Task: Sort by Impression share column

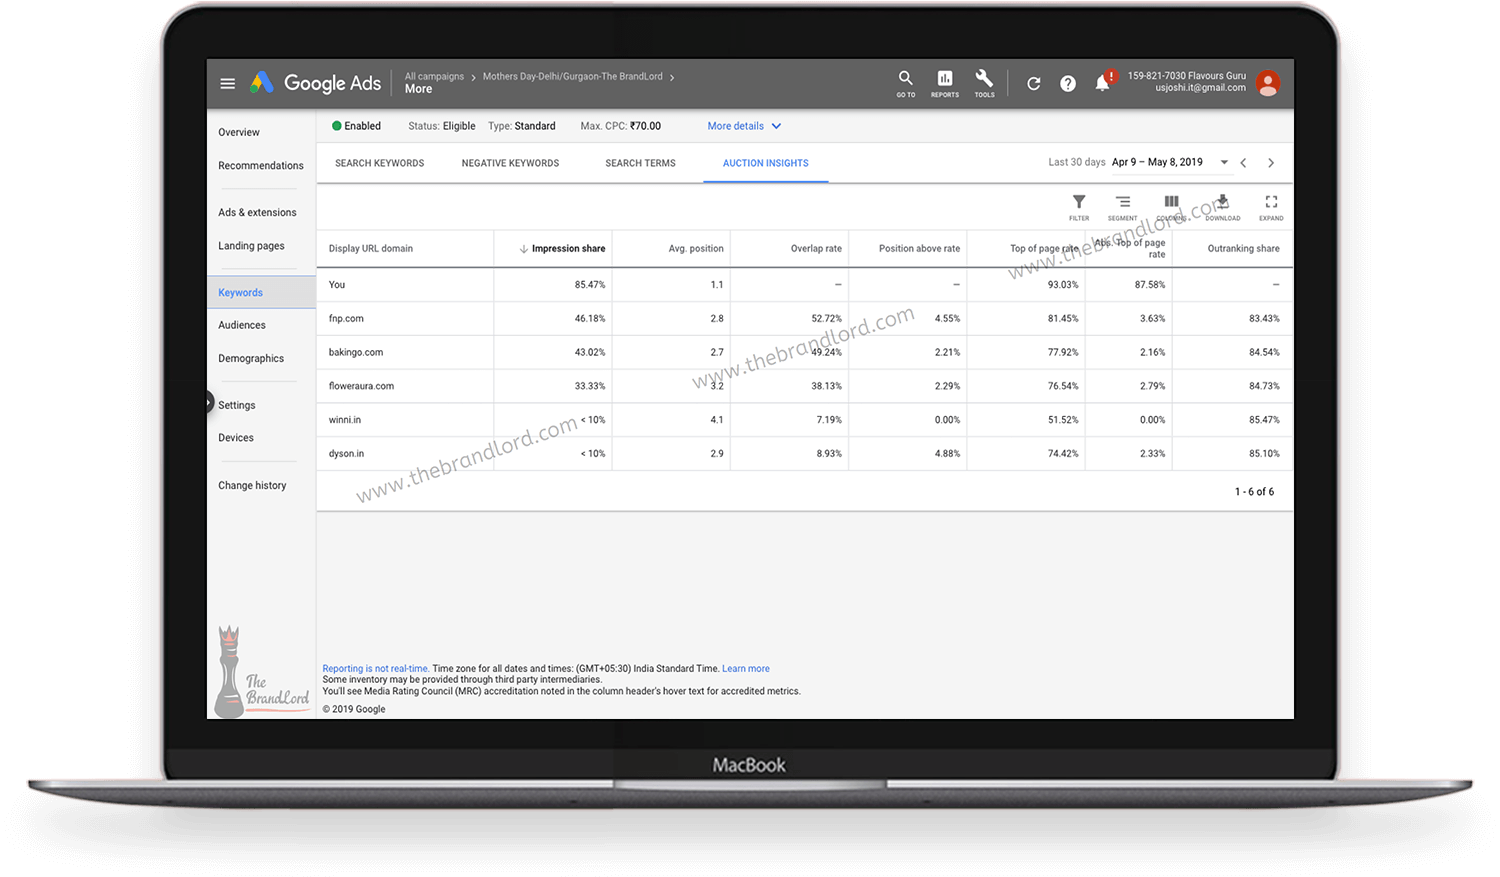Action: tap(562, 249)
